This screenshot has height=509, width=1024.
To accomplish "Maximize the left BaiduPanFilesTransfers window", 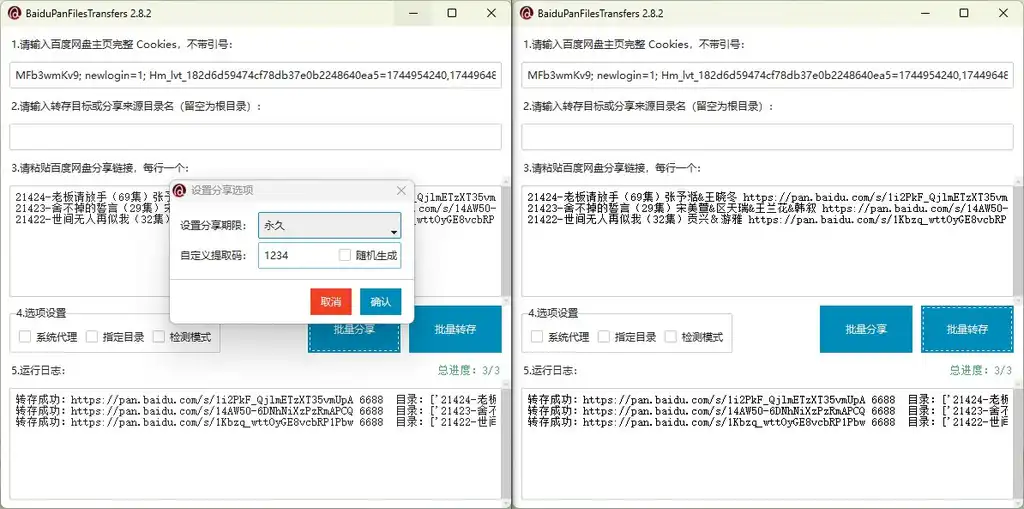I will pyautogui.click(x=452, y=13).
